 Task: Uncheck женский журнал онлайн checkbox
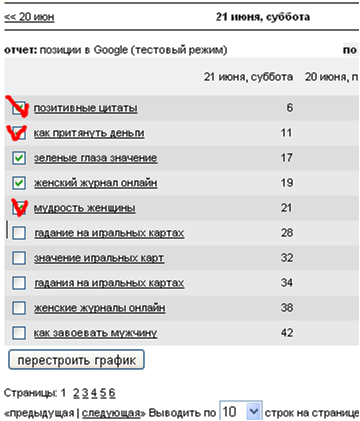19,183
